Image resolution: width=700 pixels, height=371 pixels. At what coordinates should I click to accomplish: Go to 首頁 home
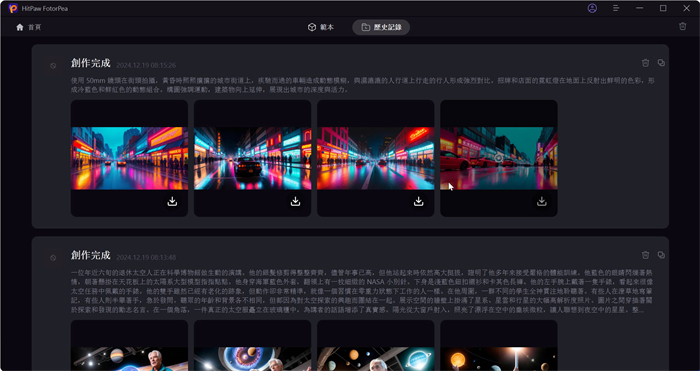point(29,27)
